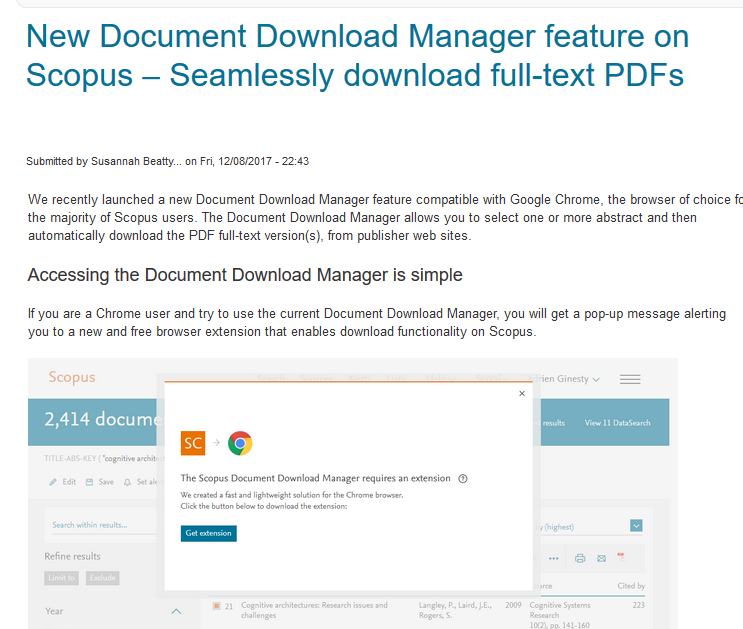Click the Set alert bell icon
The image size is (743, 629).
127,483
